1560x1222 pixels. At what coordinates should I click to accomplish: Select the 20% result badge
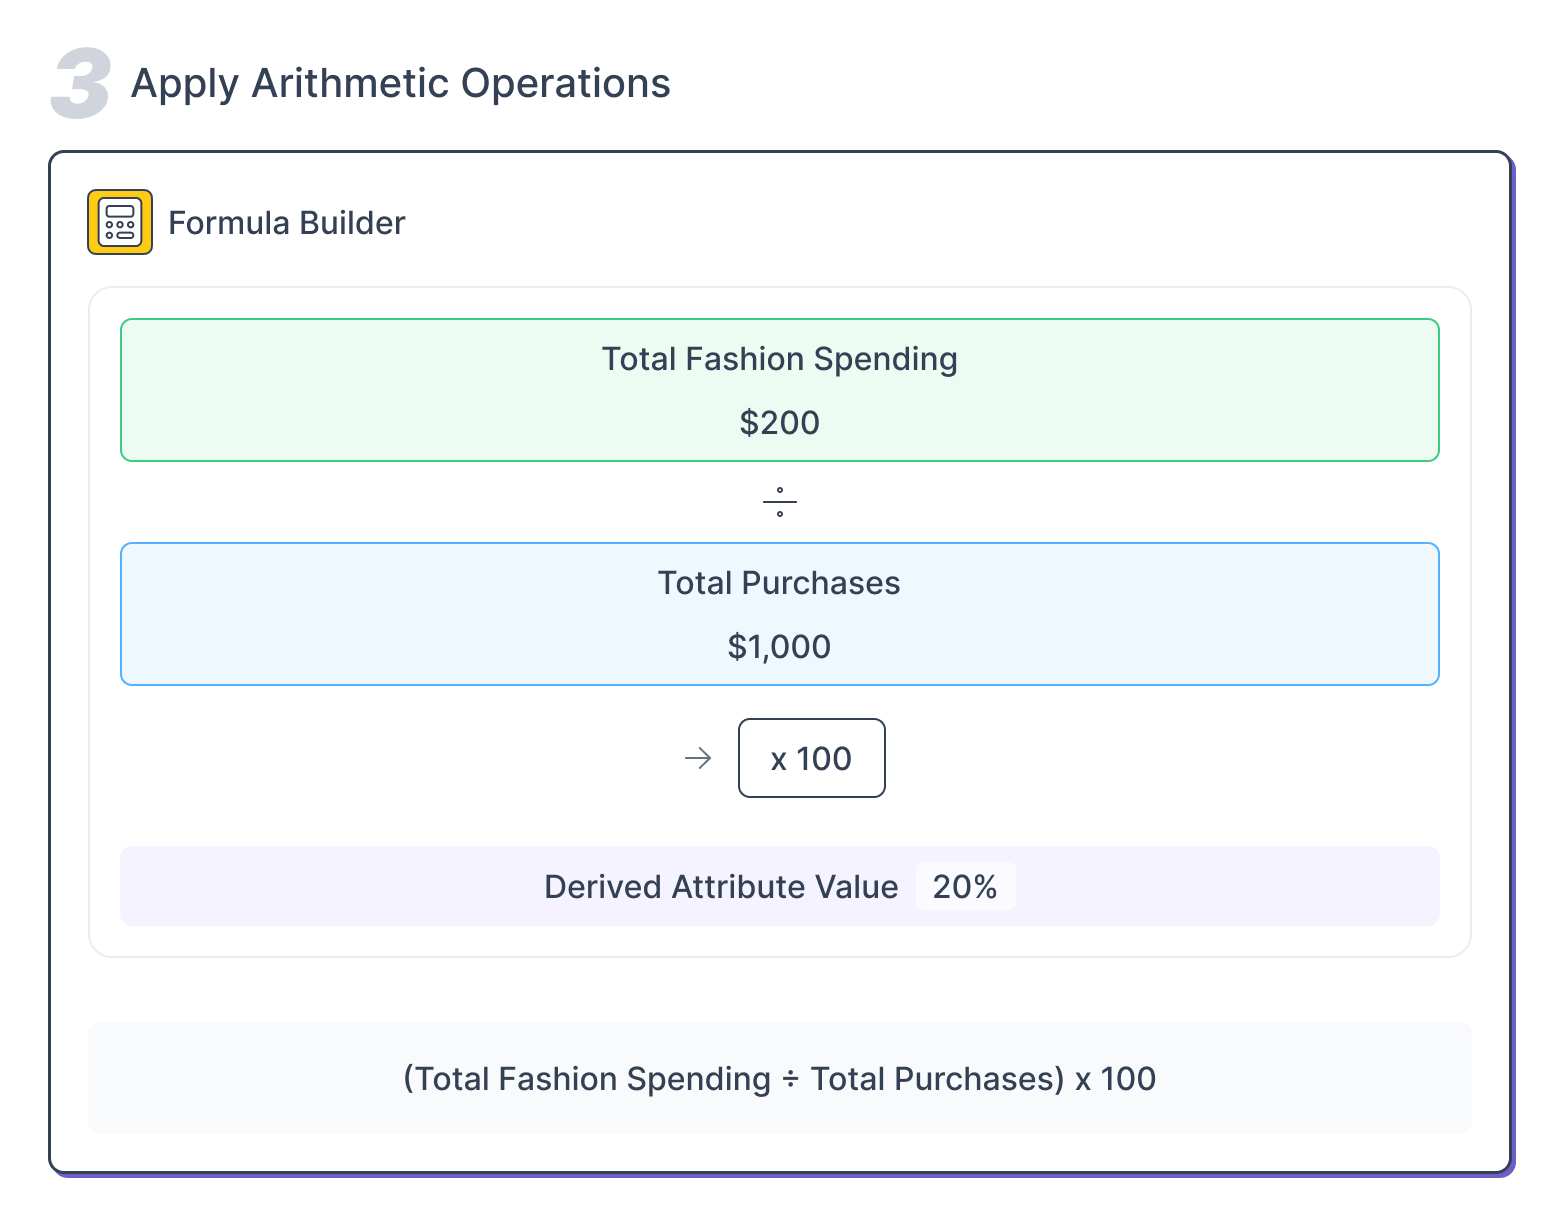(x=965, y=887)
